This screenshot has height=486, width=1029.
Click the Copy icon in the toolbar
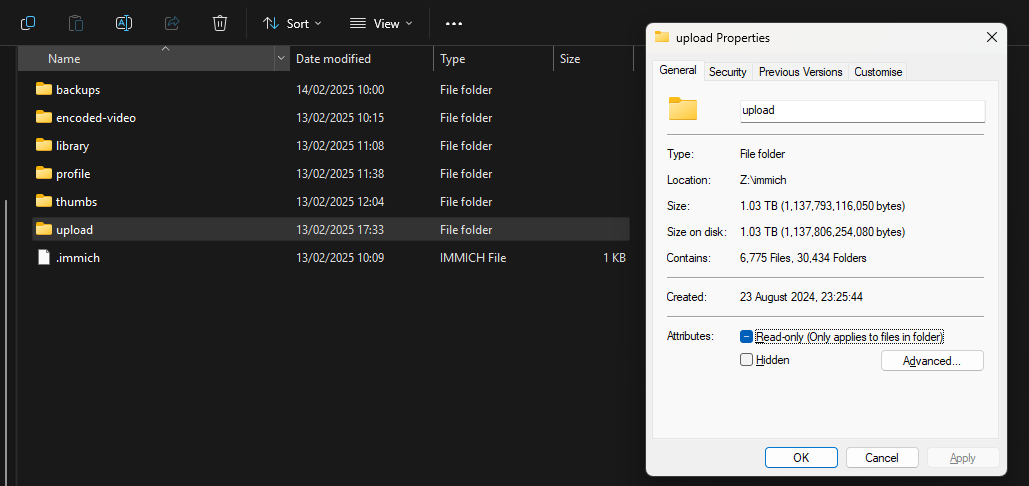coord(28,22)
